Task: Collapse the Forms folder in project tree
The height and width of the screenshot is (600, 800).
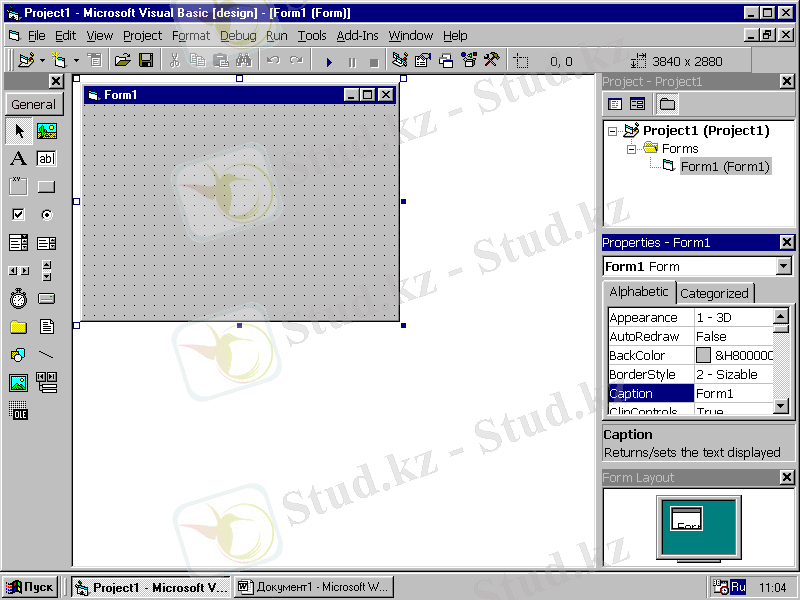Action: [631, 149]
